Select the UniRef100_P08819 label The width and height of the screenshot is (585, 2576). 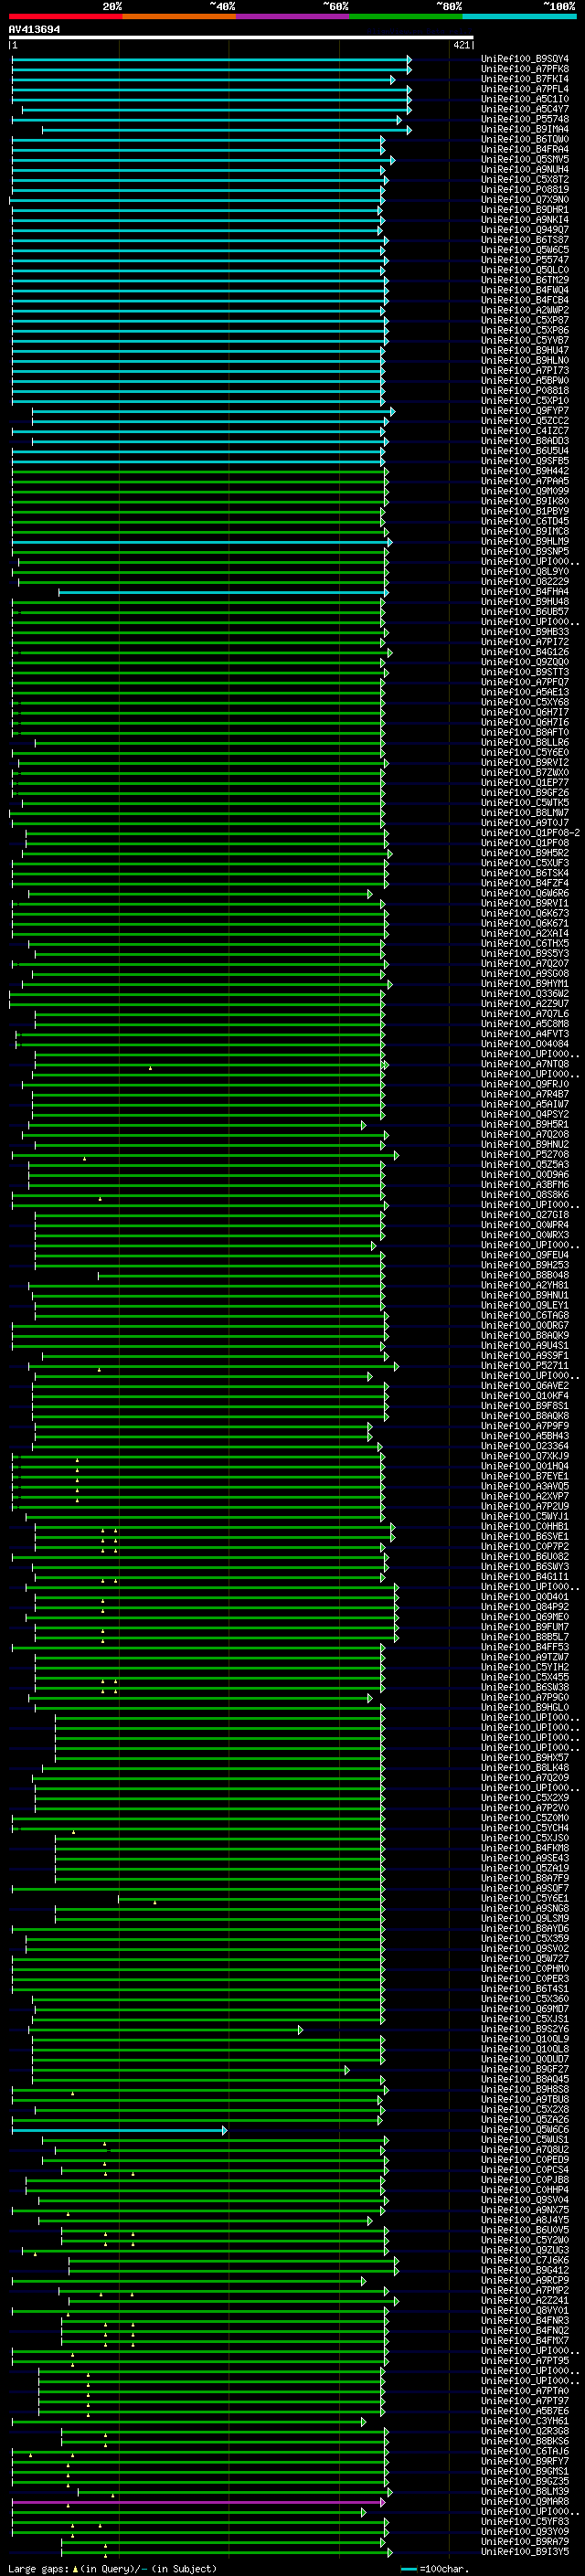pyautogui.click(x=525, y=190)
